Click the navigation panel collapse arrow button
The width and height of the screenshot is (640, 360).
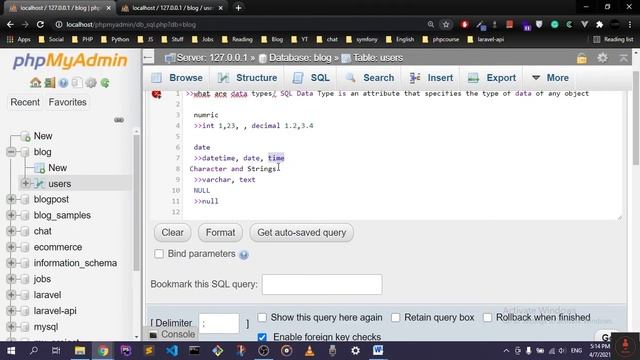click(148, 58)
